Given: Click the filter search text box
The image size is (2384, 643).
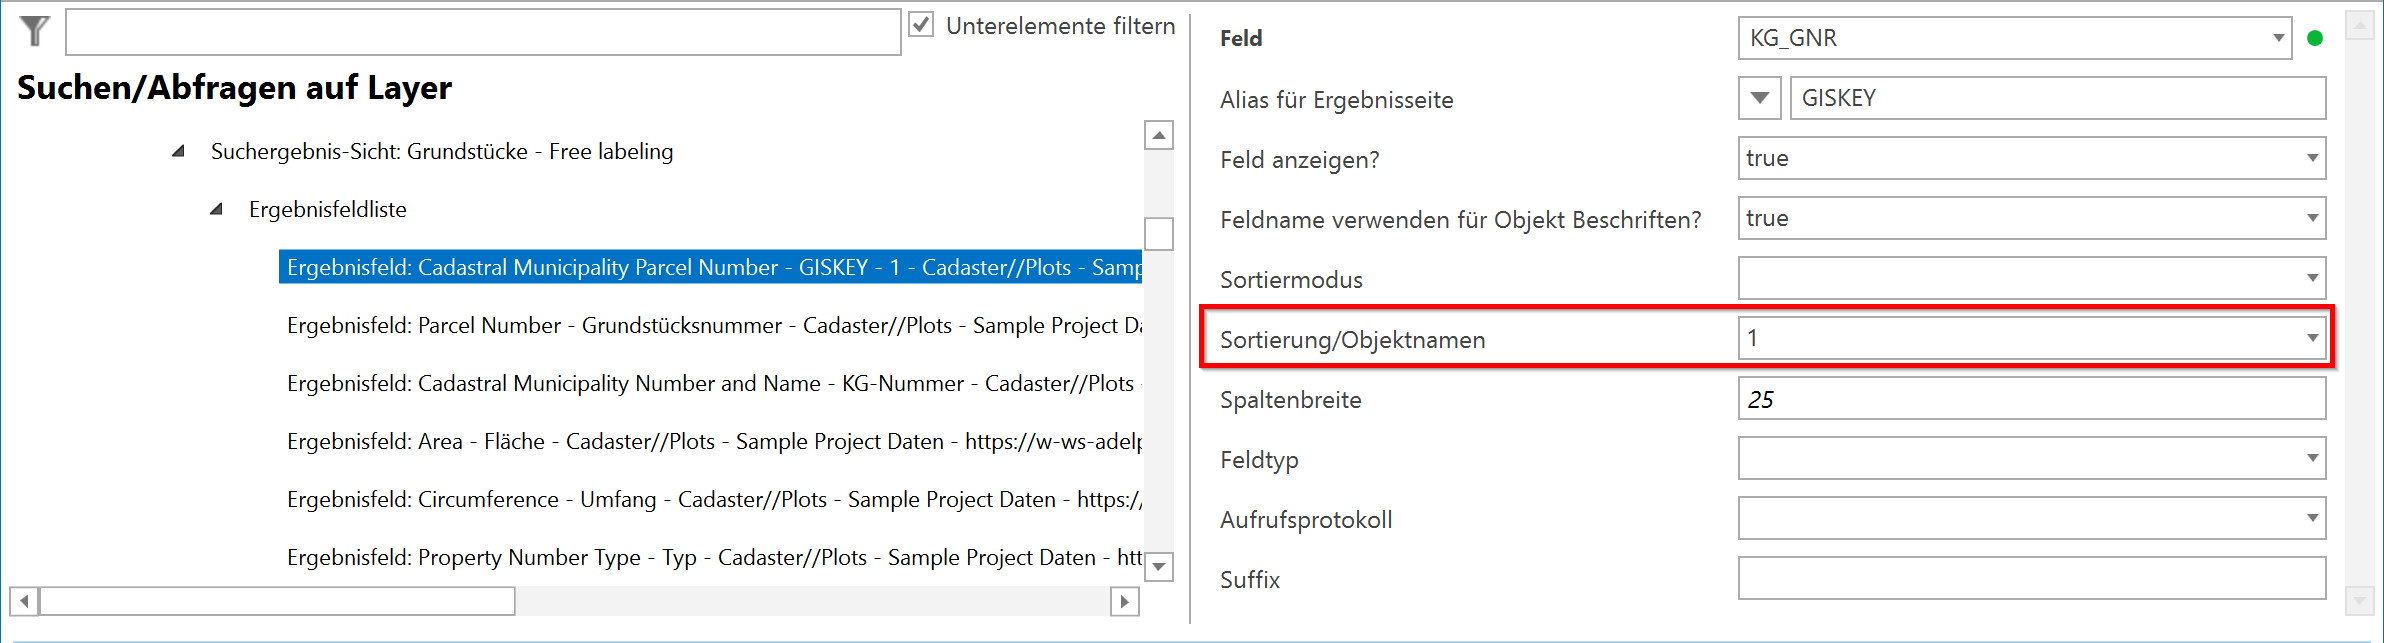Looking at the screenshot, I should (480, 31).
